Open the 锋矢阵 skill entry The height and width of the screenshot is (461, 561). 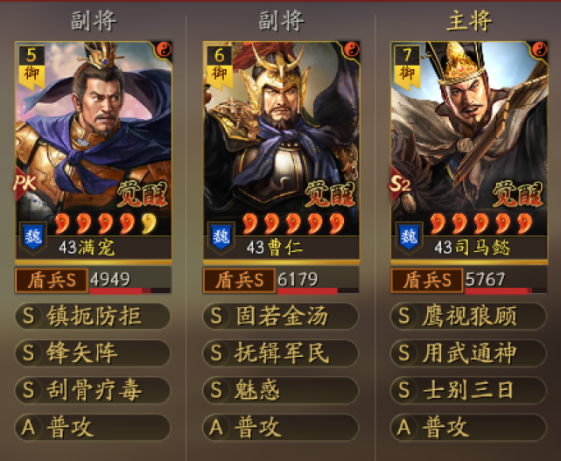tap(92, 353)
